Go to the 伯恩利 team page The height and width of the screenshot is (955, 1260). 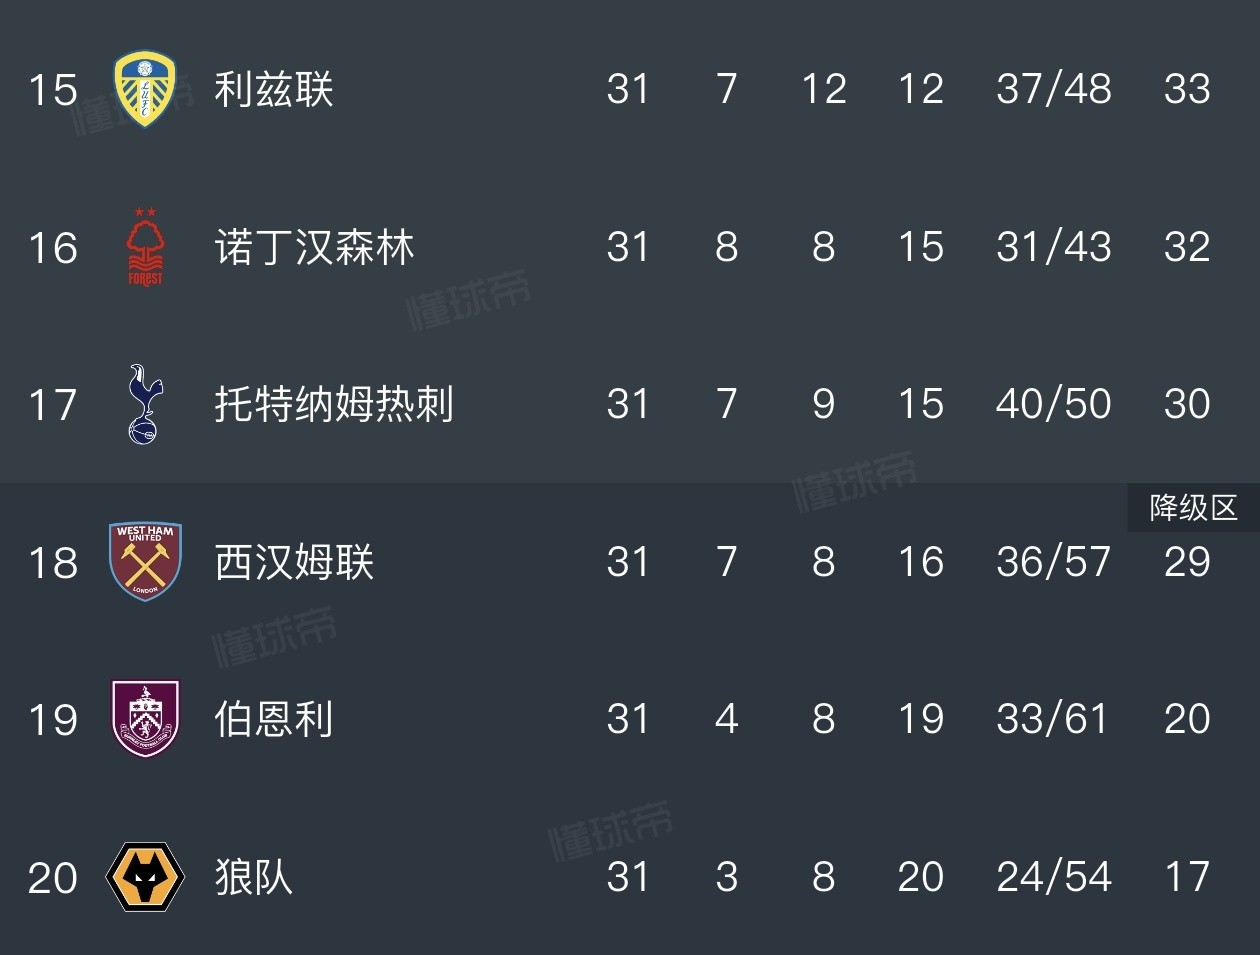coord(273,719)
